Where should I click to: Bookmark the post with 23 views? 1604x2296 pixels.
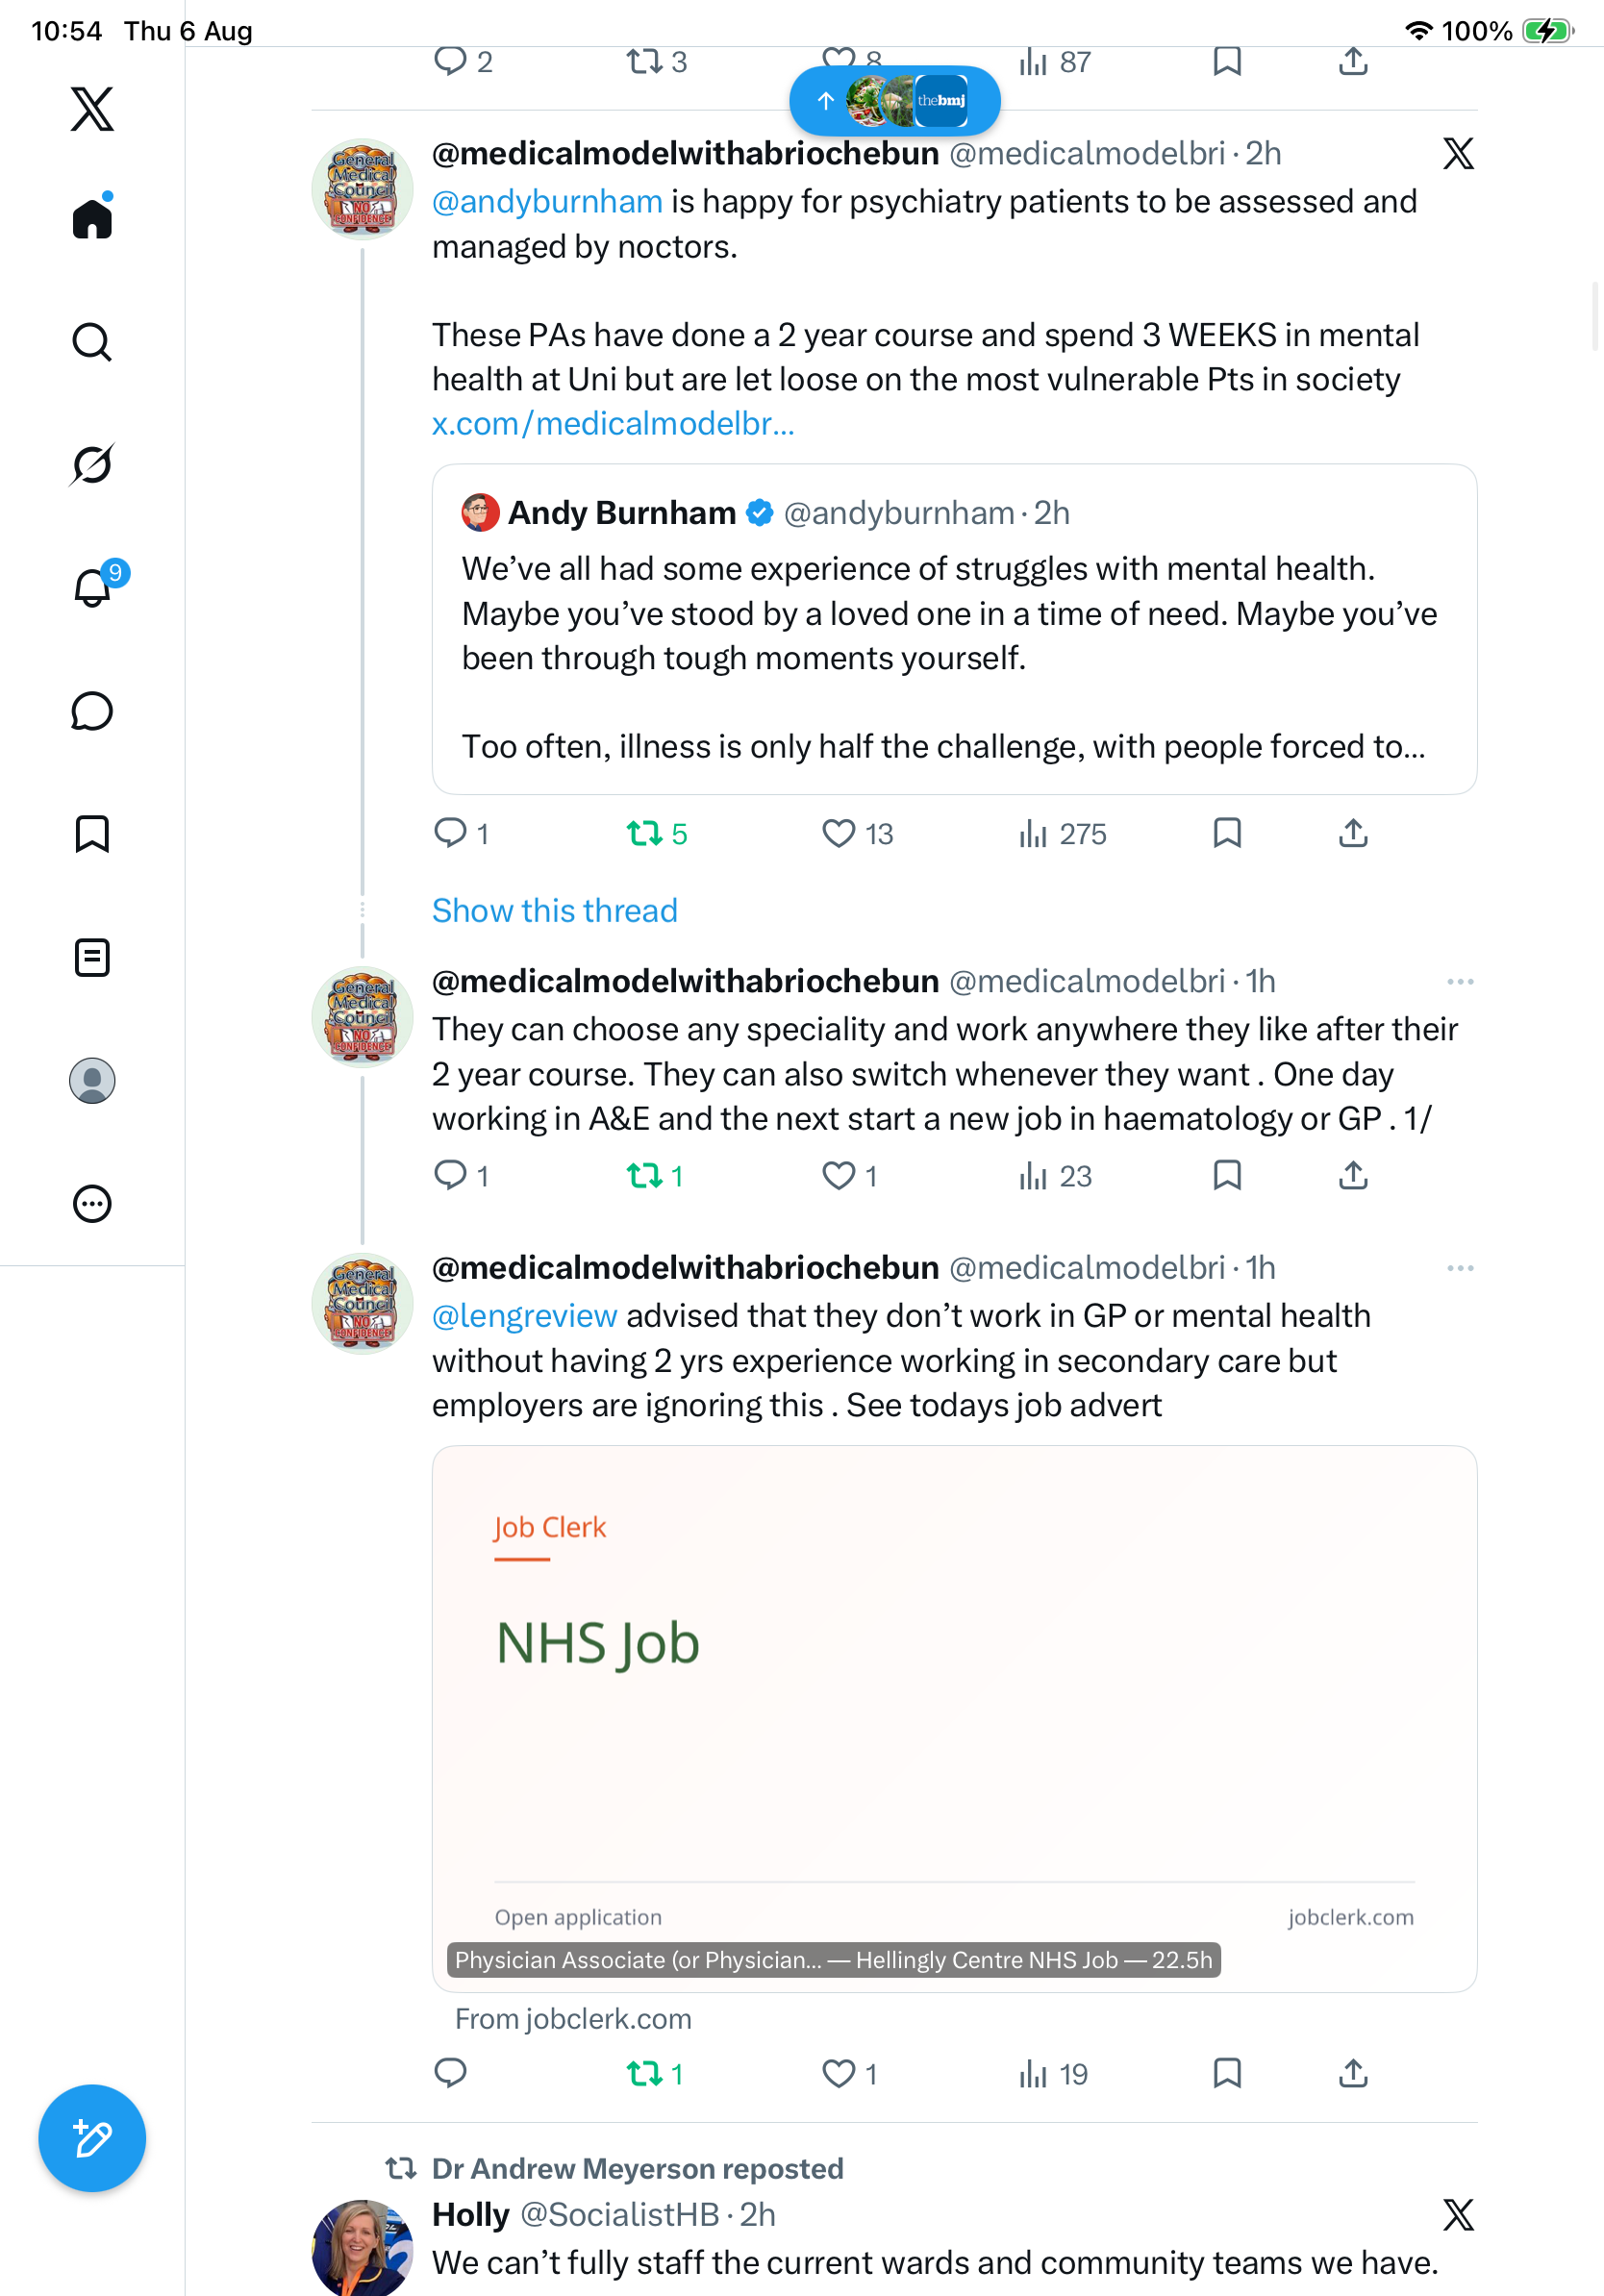click(x=1227, y=1175)
